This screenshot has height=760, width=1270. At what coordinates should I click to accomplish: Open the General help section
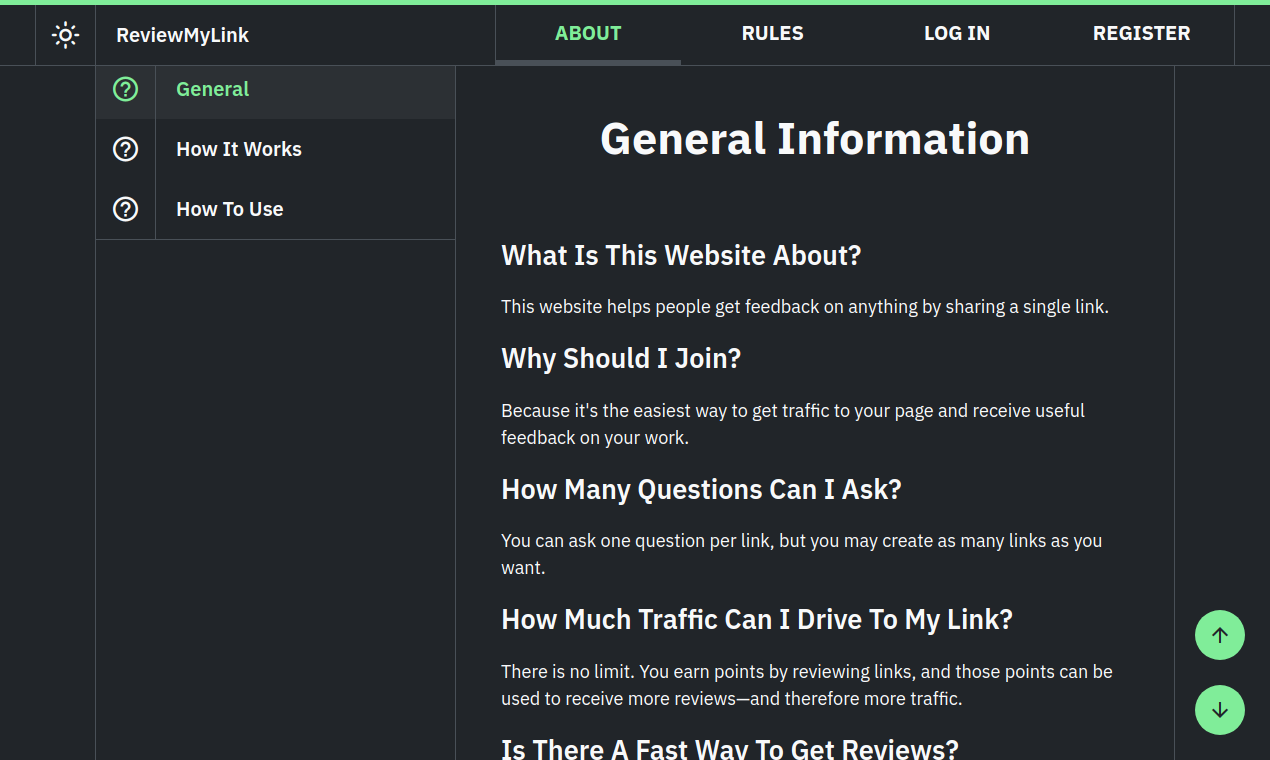212,89
